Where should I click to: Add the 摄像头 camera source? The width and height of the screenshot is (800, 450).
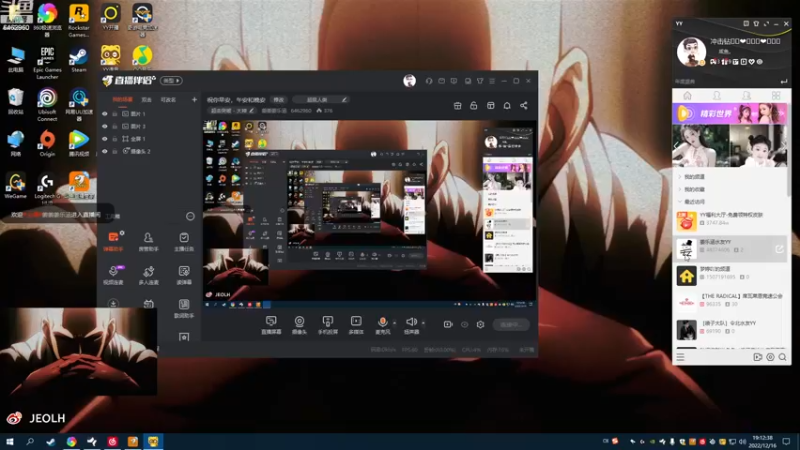pyautogui.click(x=299, y=324)
